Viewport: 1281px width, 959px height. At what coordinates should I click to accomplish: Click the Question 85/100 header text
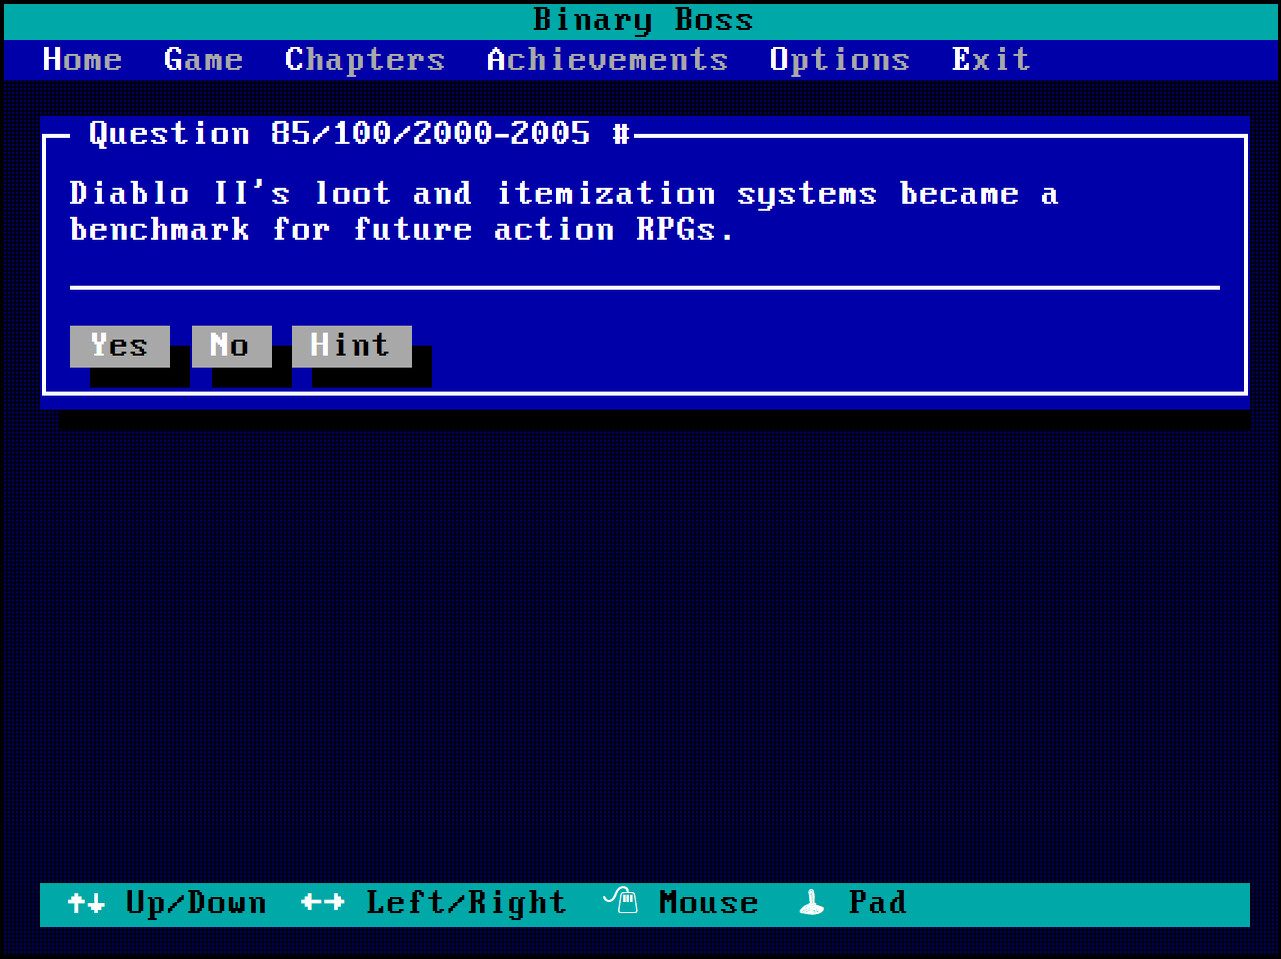coord(359,134)
